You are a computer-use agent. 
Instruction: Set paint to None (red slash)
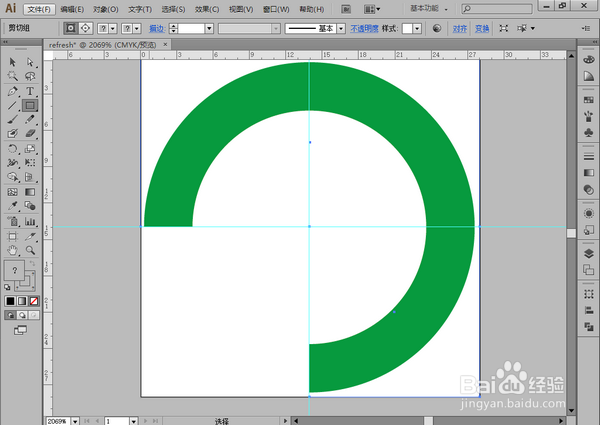click(x=34, y=301)
